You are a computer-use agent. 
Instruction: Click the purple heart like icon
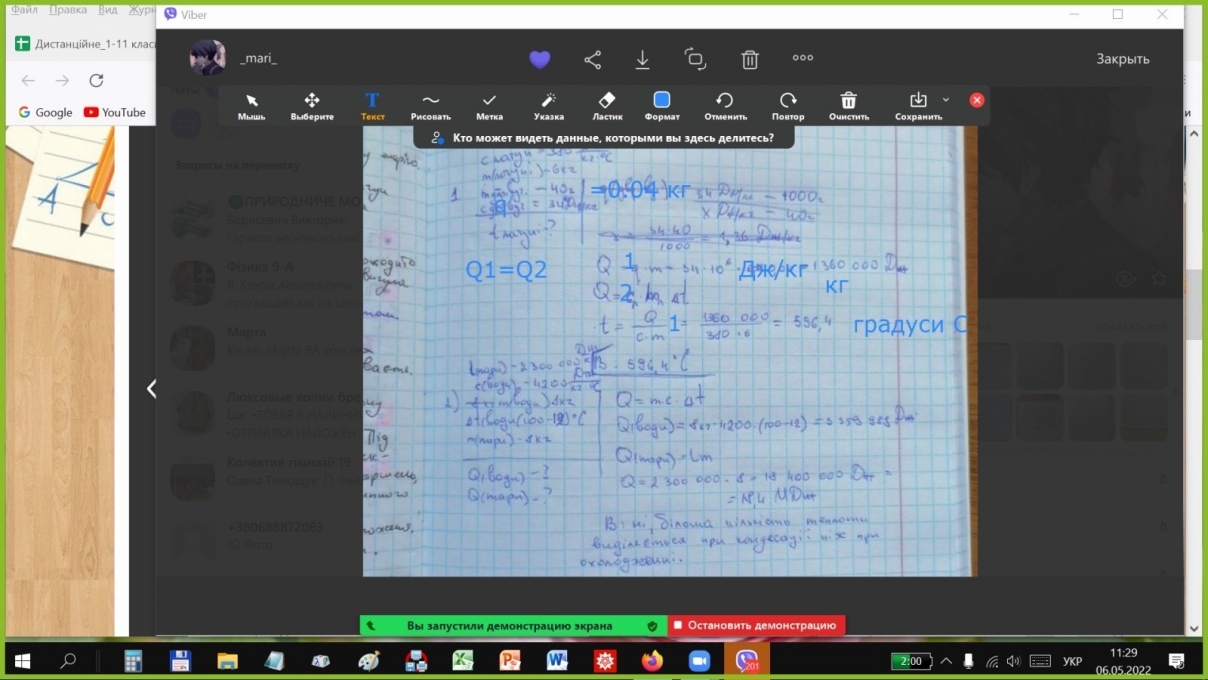click(540, 59)
